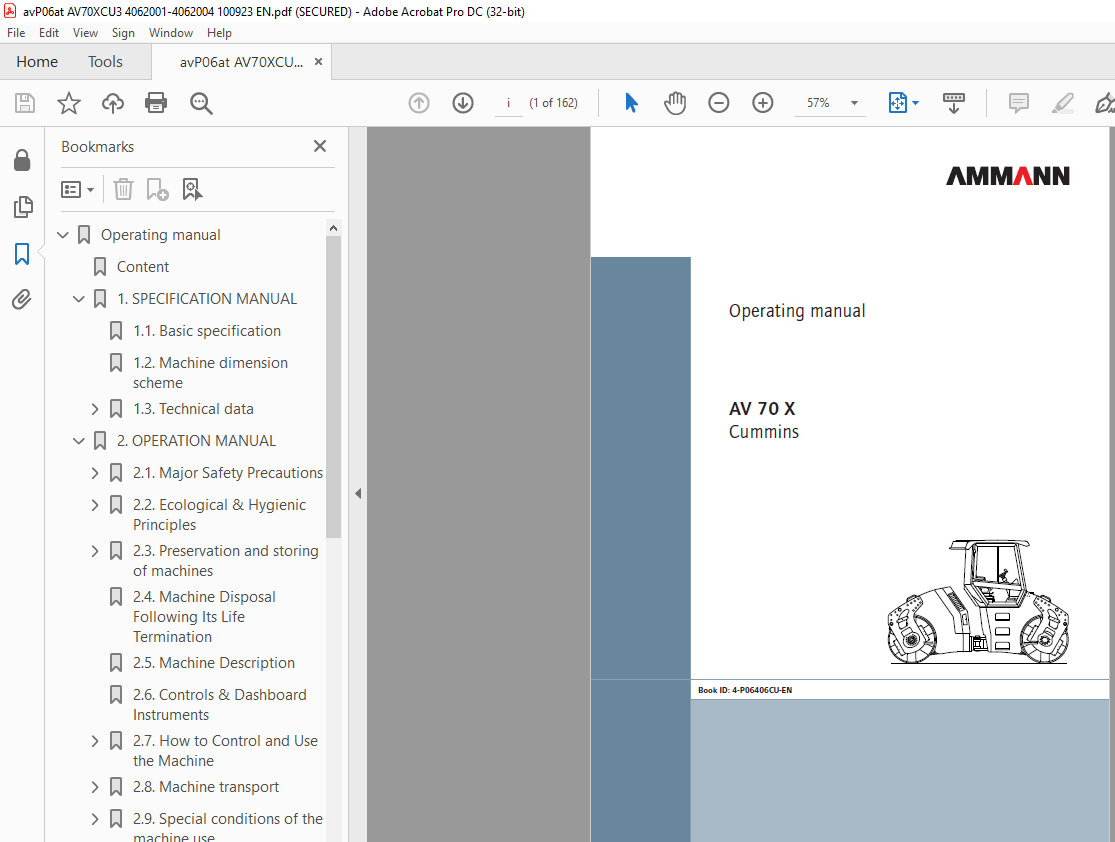1115x842 pixels.
Task: Click the bookmarks panel scrollbar thumb
Action: coord(334,386)
